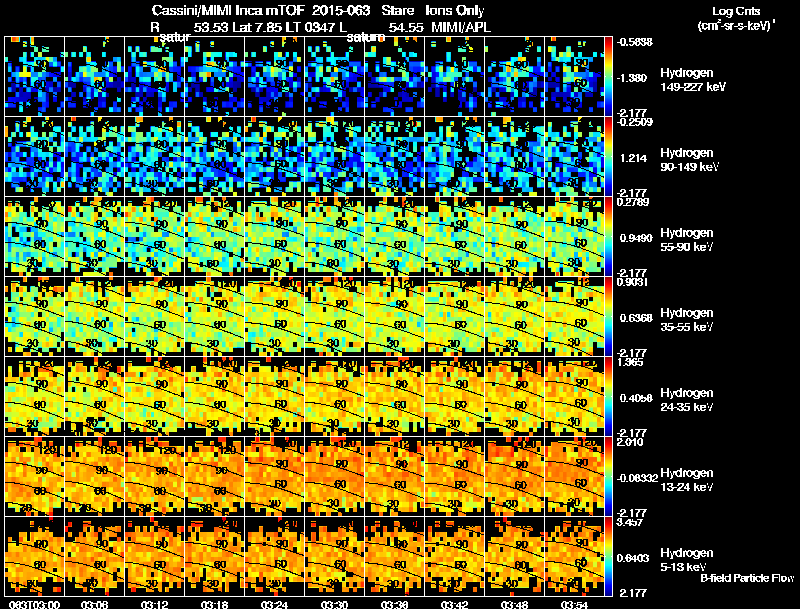800x609 pixels.
Task: Click the '1.214' color bar midpoint value
Action: pyautogui.click(x=633, y=158)
